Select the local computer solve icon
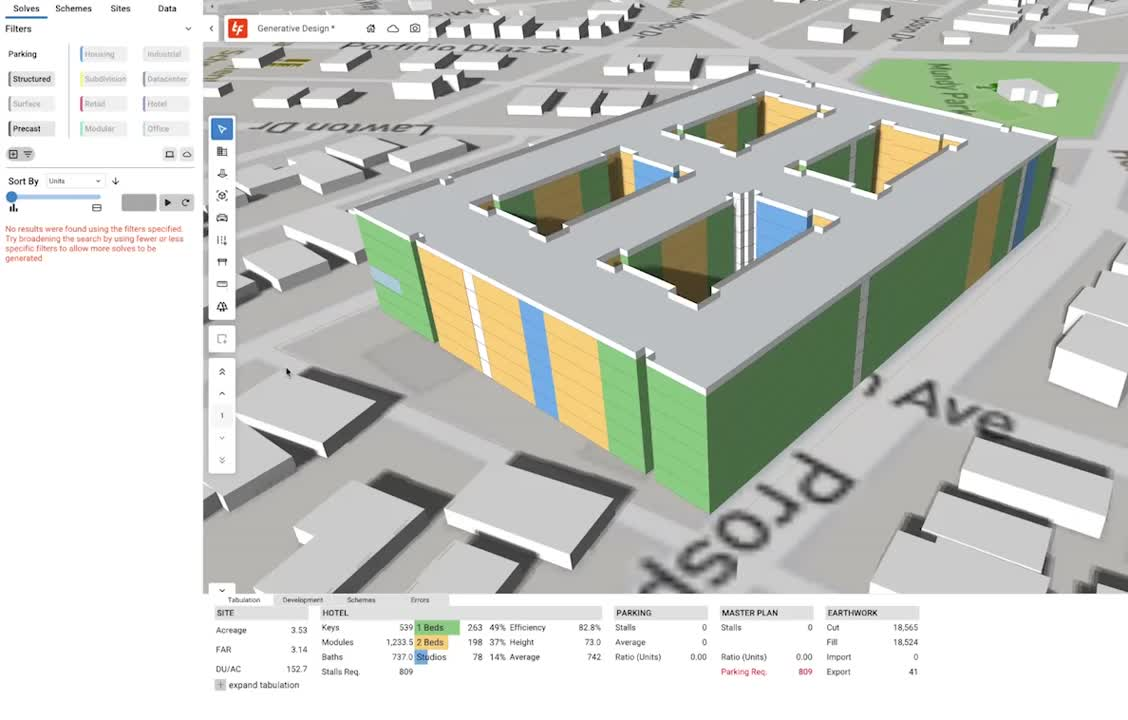The image size is (1128, 720). [170, 154]
